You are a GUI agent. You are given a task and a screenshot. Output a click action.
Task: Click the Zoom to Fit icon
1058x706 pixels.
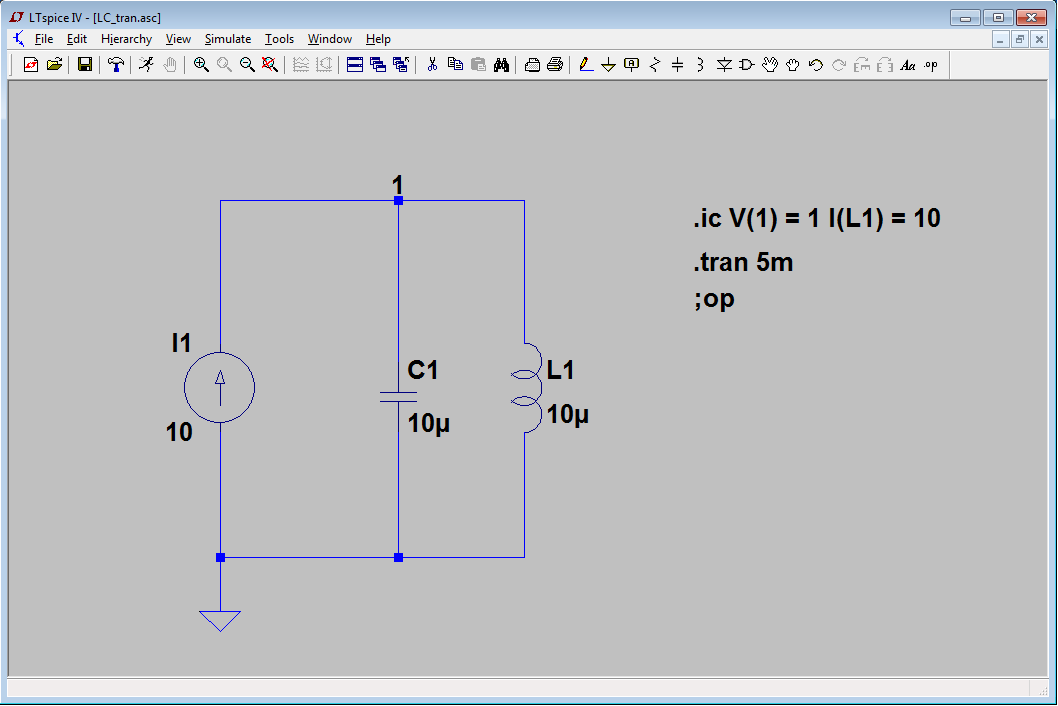[270, 65]
